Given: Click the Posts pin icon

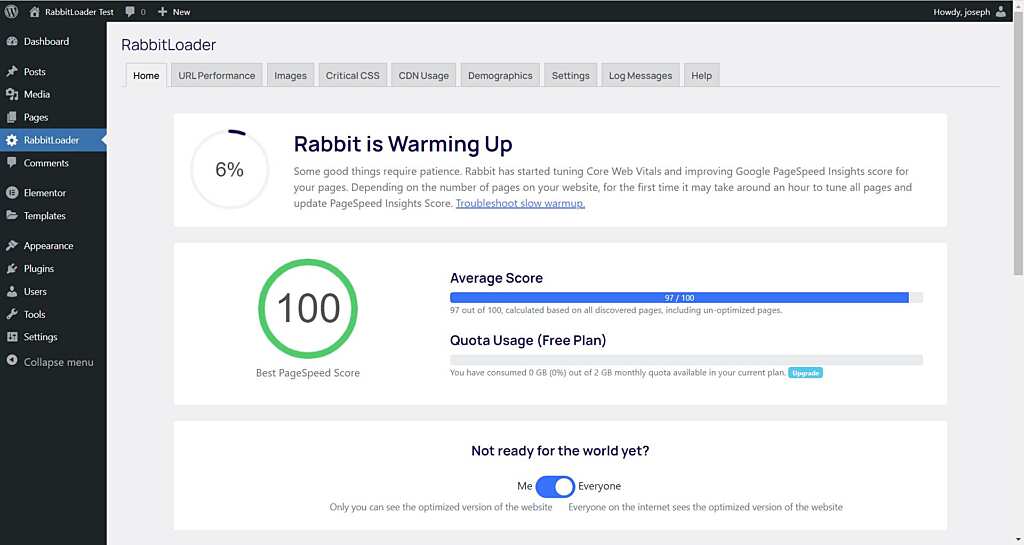Looking at the screenshot, I should tap(12, 71).
